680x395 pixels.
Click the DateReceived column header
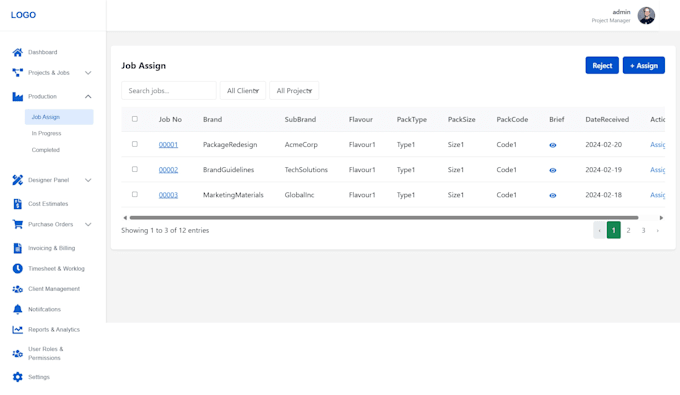(x=607, y=120)
